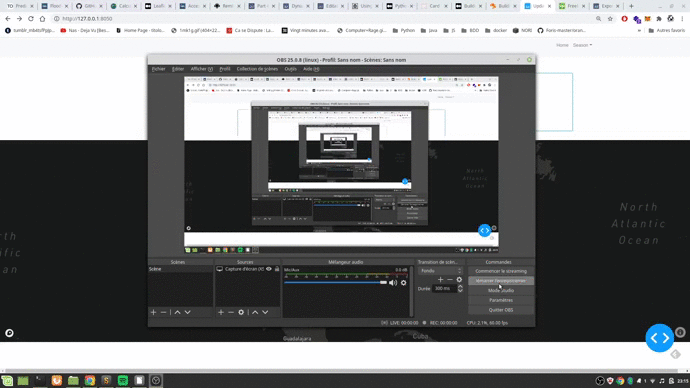Click Quitter OBS button
Image resolution: width=690 pixels, height=388 pixels.
501,310
